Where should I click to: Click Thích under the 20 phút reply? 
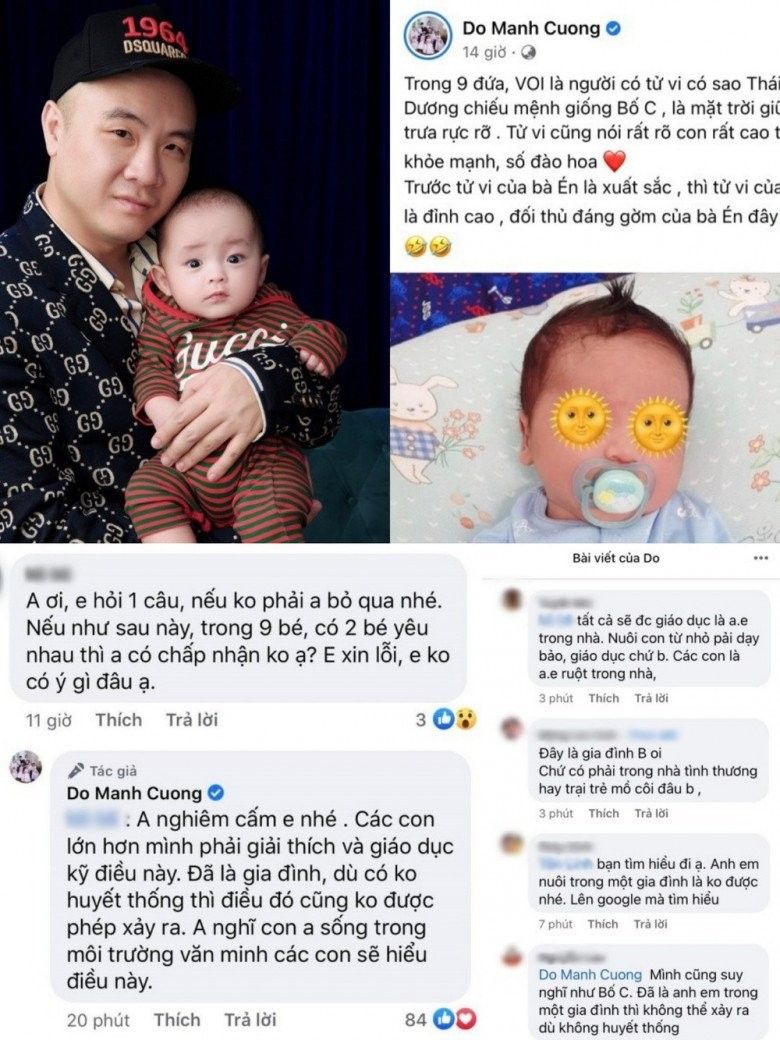[177, 1019]
